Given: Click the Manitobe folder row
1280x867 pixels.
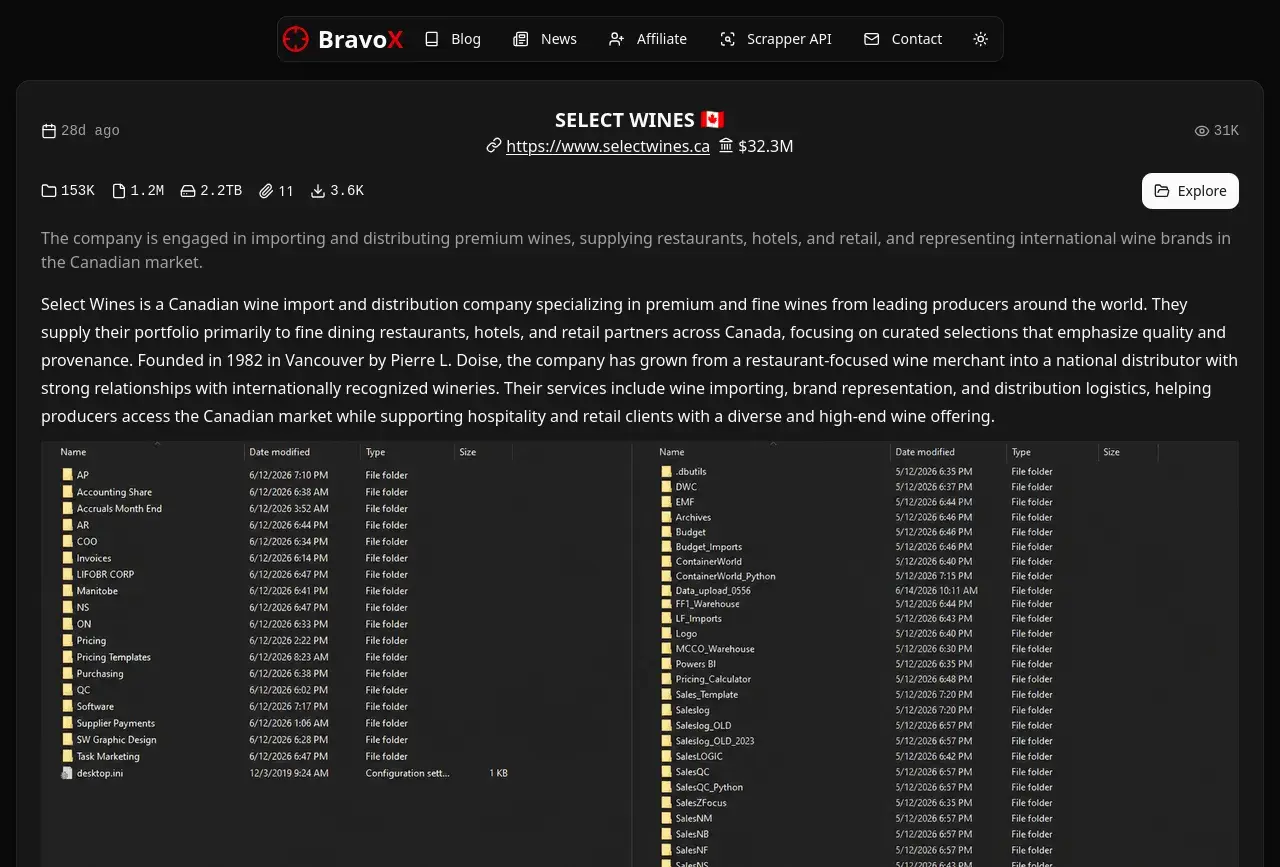Looking at the screenshot, I should click(x=285, y=591).
